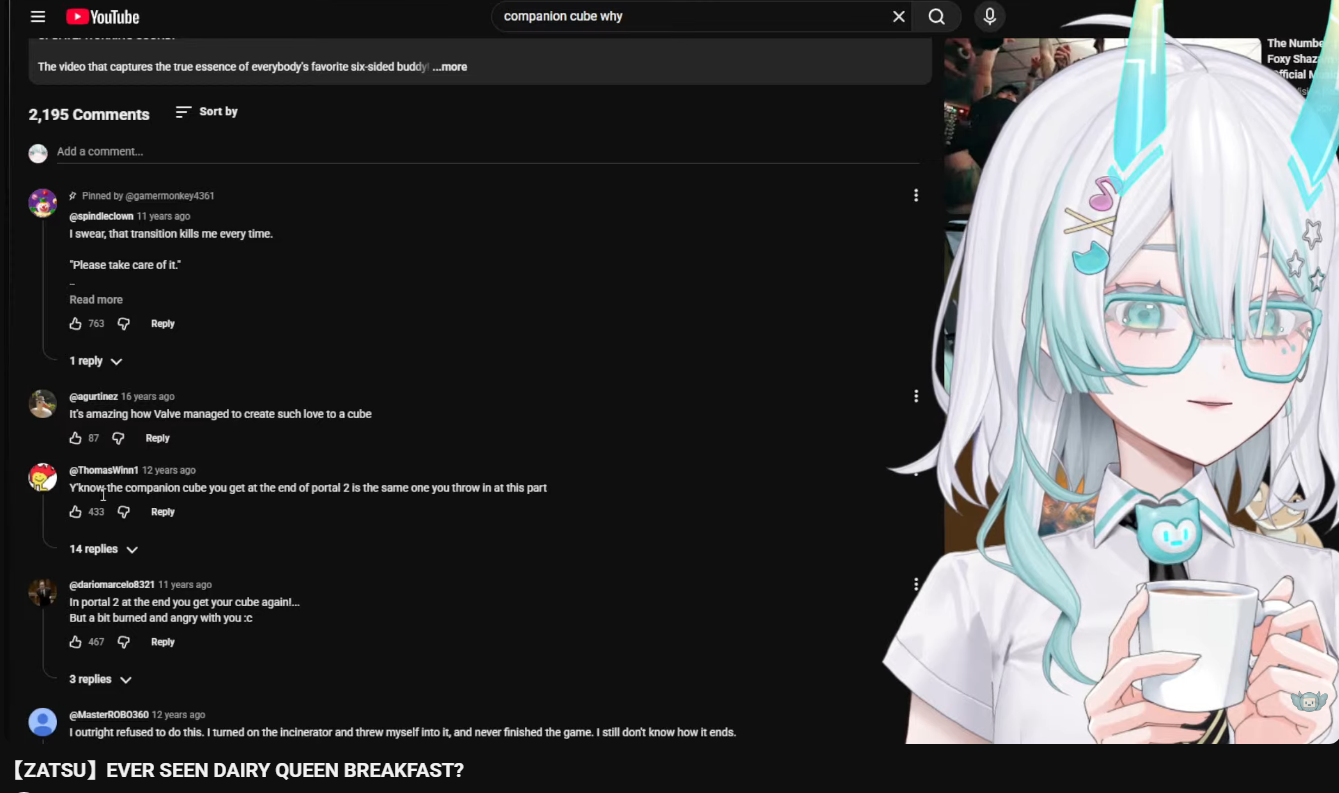Click the Sort by comments button
The image size is (1339, 793).
click(x=207, y=112)
